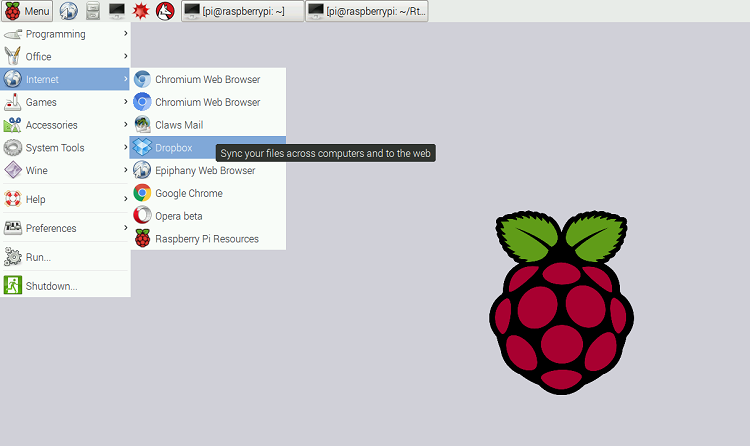This screenshot has width=750, height=446.
Task: Click the Claws Mail icon
Action: 142,124
